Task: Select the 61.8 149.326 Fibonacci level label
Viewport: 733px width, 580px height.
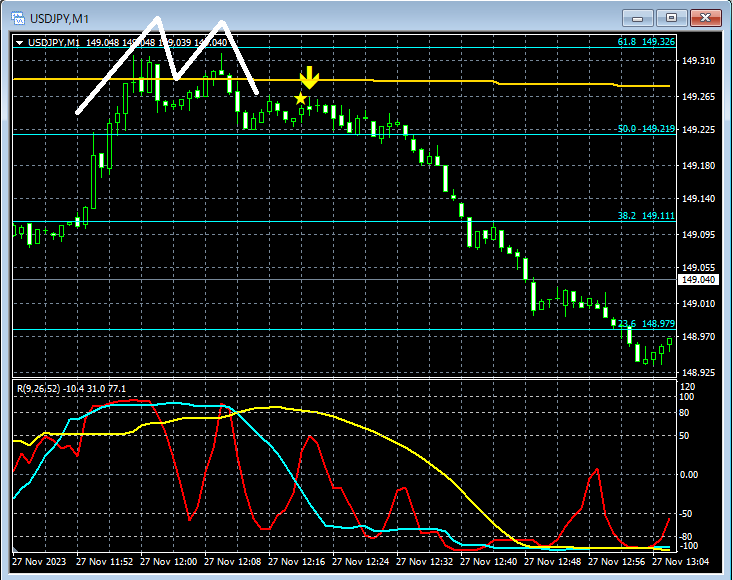Action: pos(646,42)
